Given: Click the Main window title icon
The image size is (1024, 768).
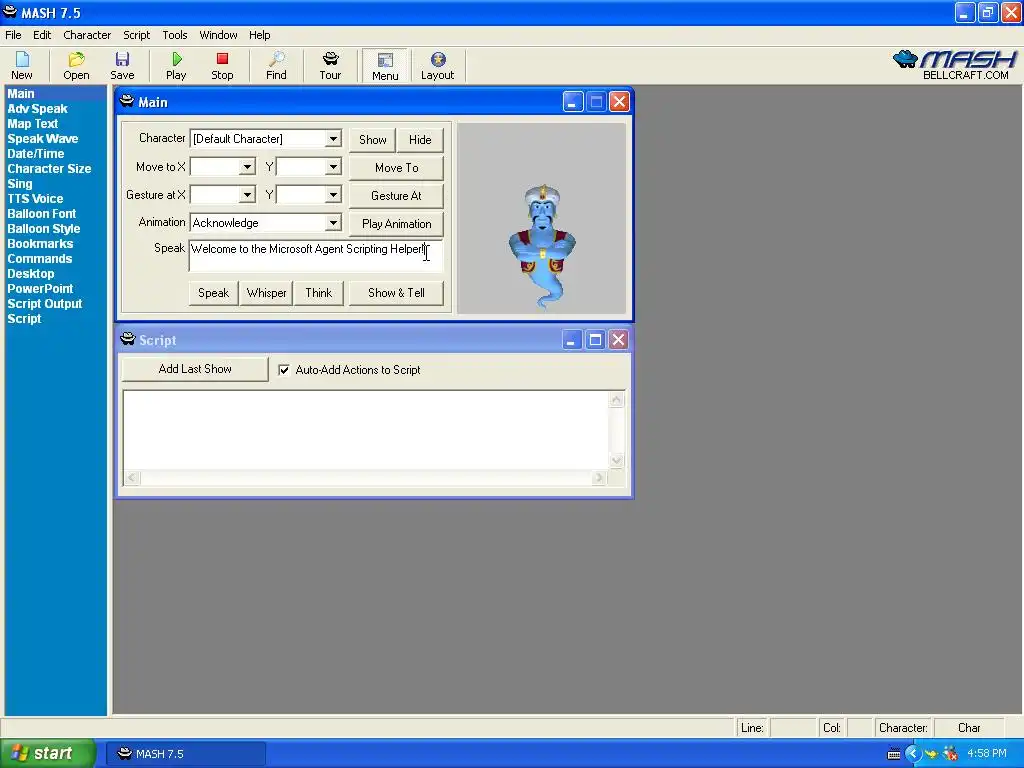Looking at the screenshot, I should 127,101.
